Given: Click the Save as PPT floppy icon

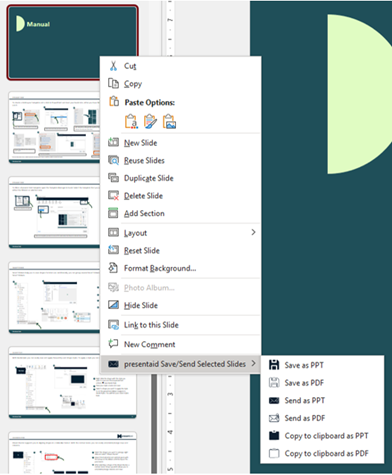Looking at the screenshot, I should tap(274, 365).
